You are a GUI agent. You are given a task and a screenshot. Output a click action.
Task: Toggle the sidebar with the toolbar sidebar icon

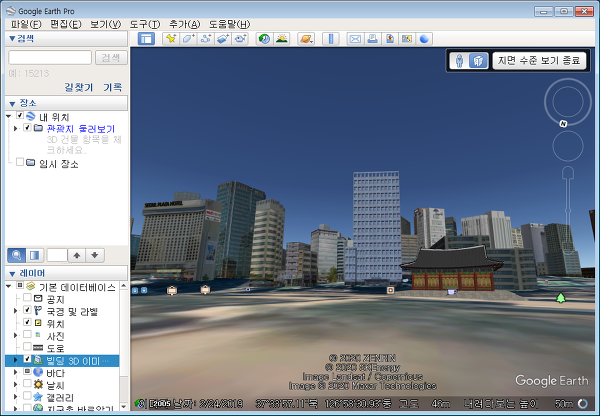click(x=146, y=39)
